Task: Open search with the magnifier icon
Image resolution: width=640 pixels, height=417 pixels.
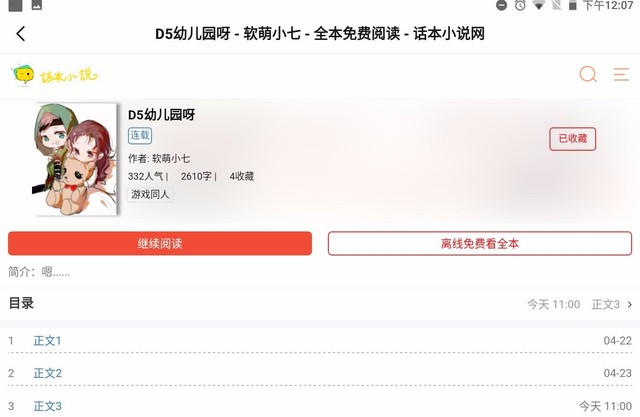Action: coord(588,75)
